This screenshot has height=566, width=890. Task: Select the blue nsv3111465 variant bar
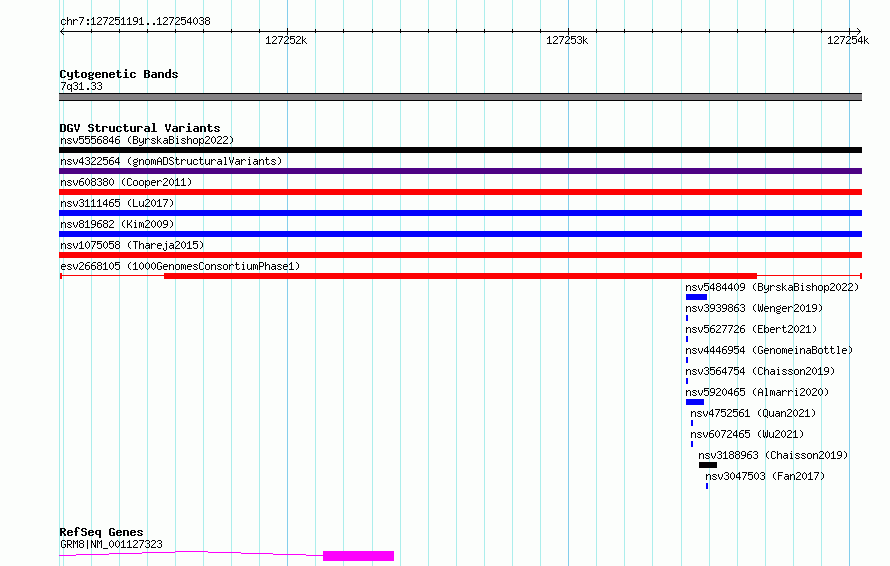(460, 213)
